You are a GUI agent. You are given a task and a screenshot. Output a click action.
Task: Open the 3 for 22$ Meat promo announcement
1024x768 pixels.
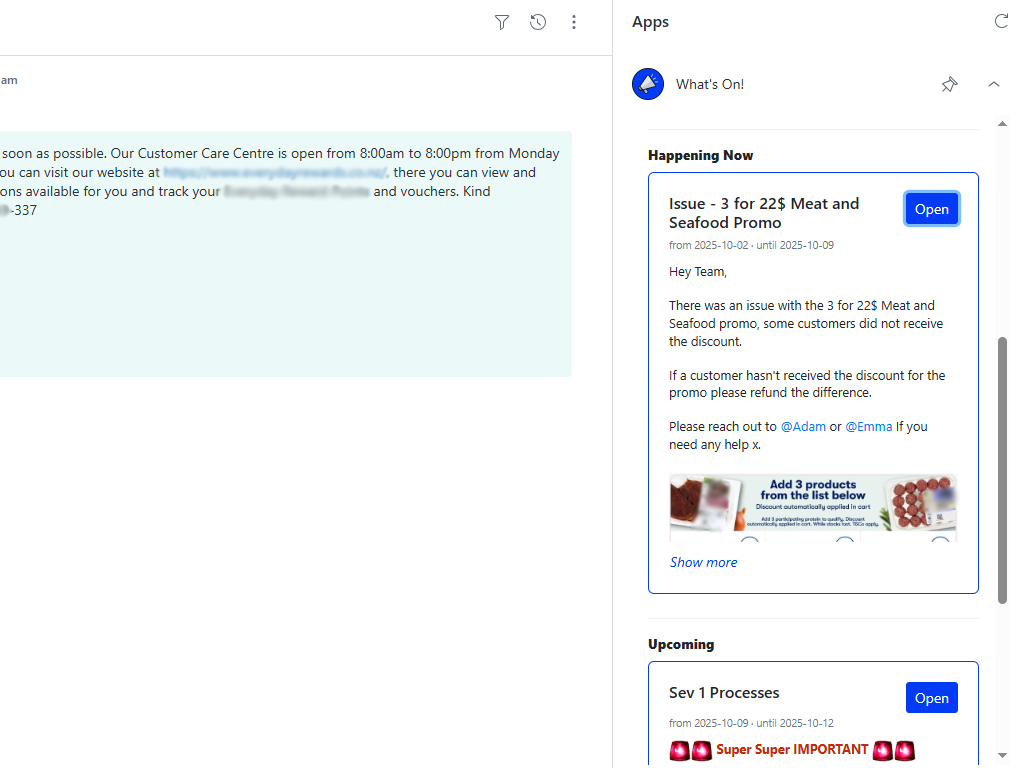pos(931,208)
